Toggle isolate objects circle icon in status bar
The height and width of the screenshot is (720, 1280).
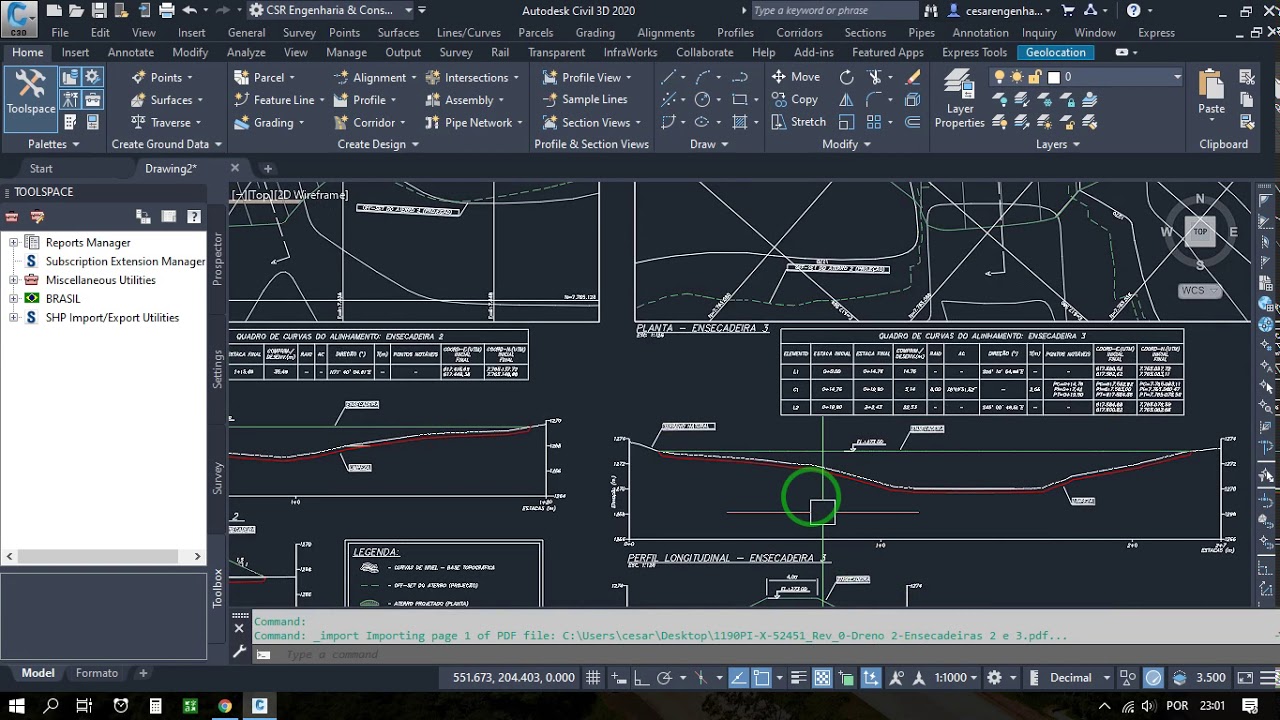point(1153,677)
